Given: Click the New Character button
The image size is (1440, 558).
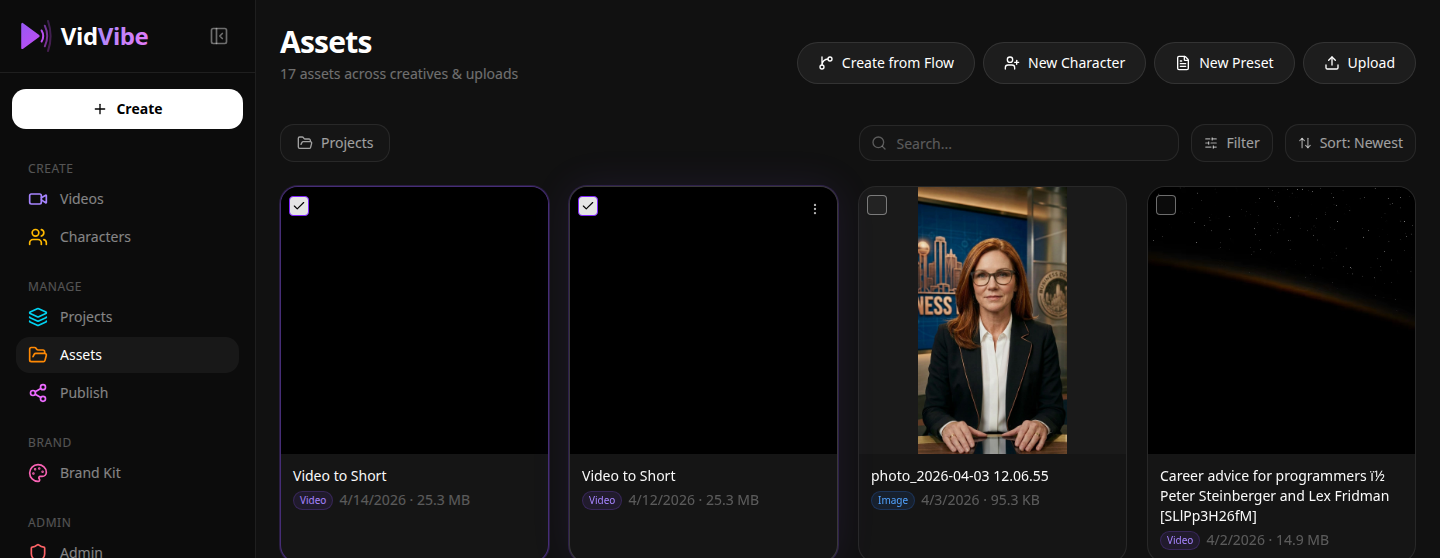Looking at the screenshot, I should click(1064, 63).
